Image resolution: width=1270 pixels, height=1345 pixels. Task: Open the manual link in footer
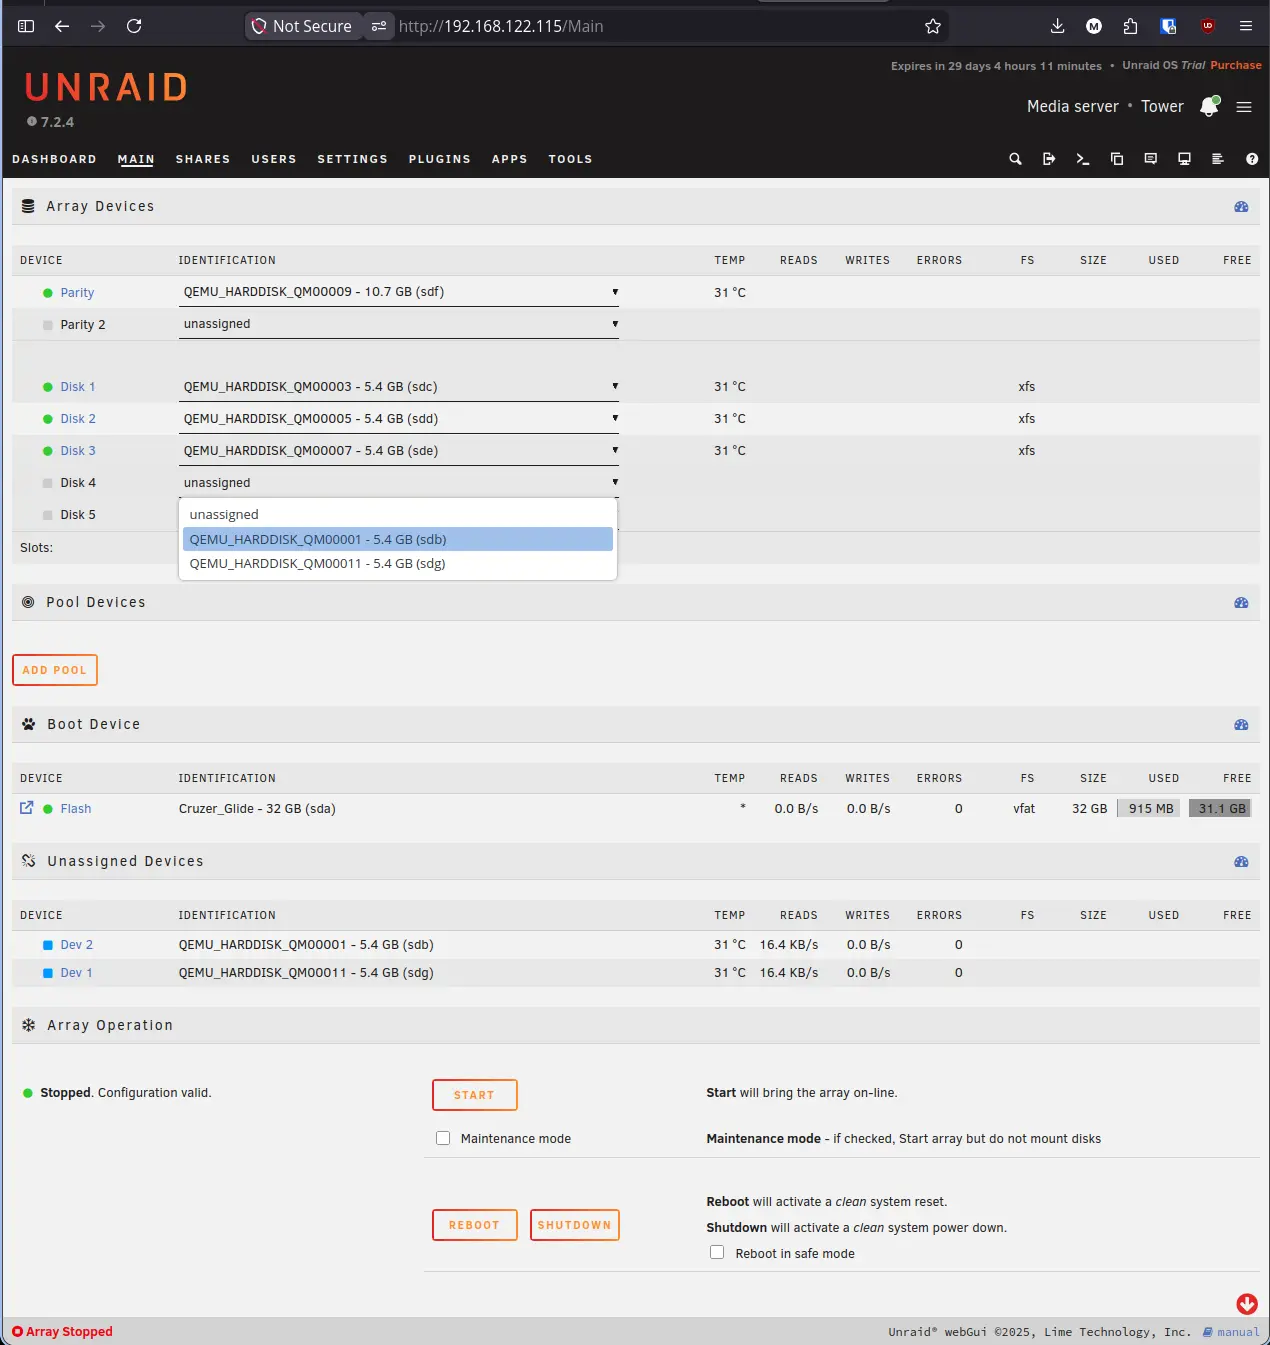click(1232, 1332)
